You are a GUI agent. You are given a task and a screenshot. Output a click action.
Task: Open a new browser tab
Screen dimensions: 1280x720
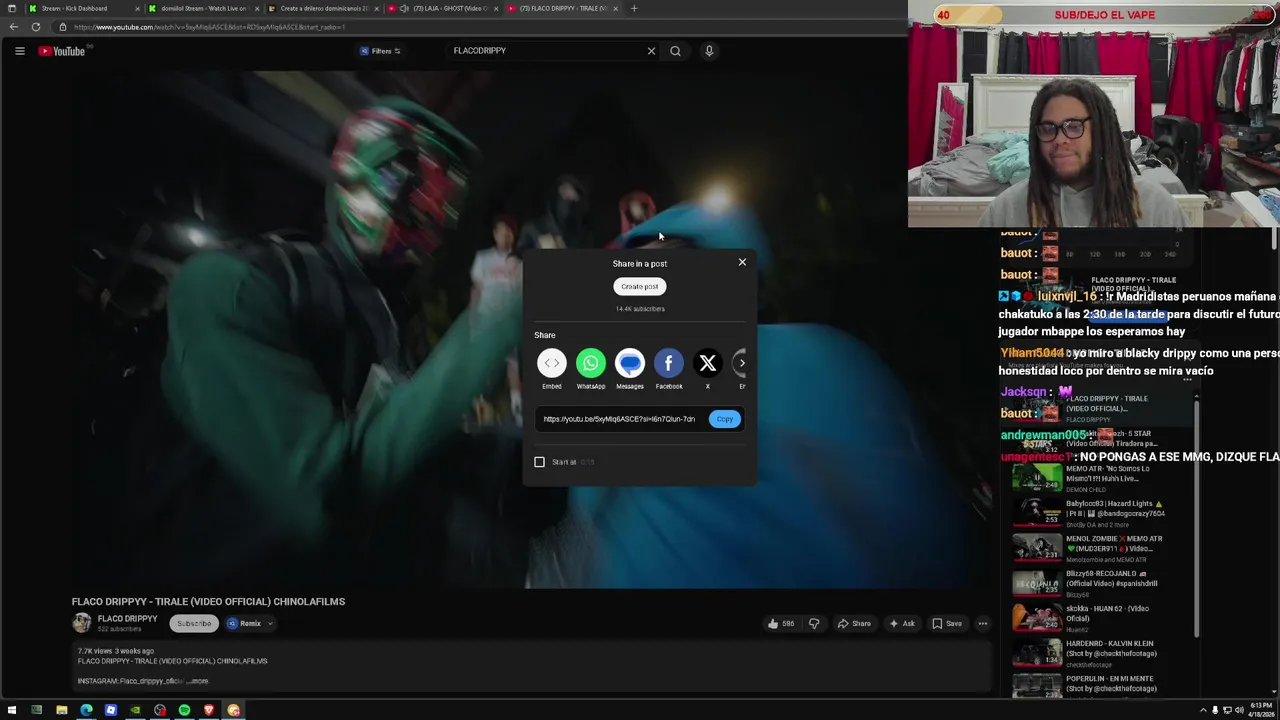coord(634,8)
